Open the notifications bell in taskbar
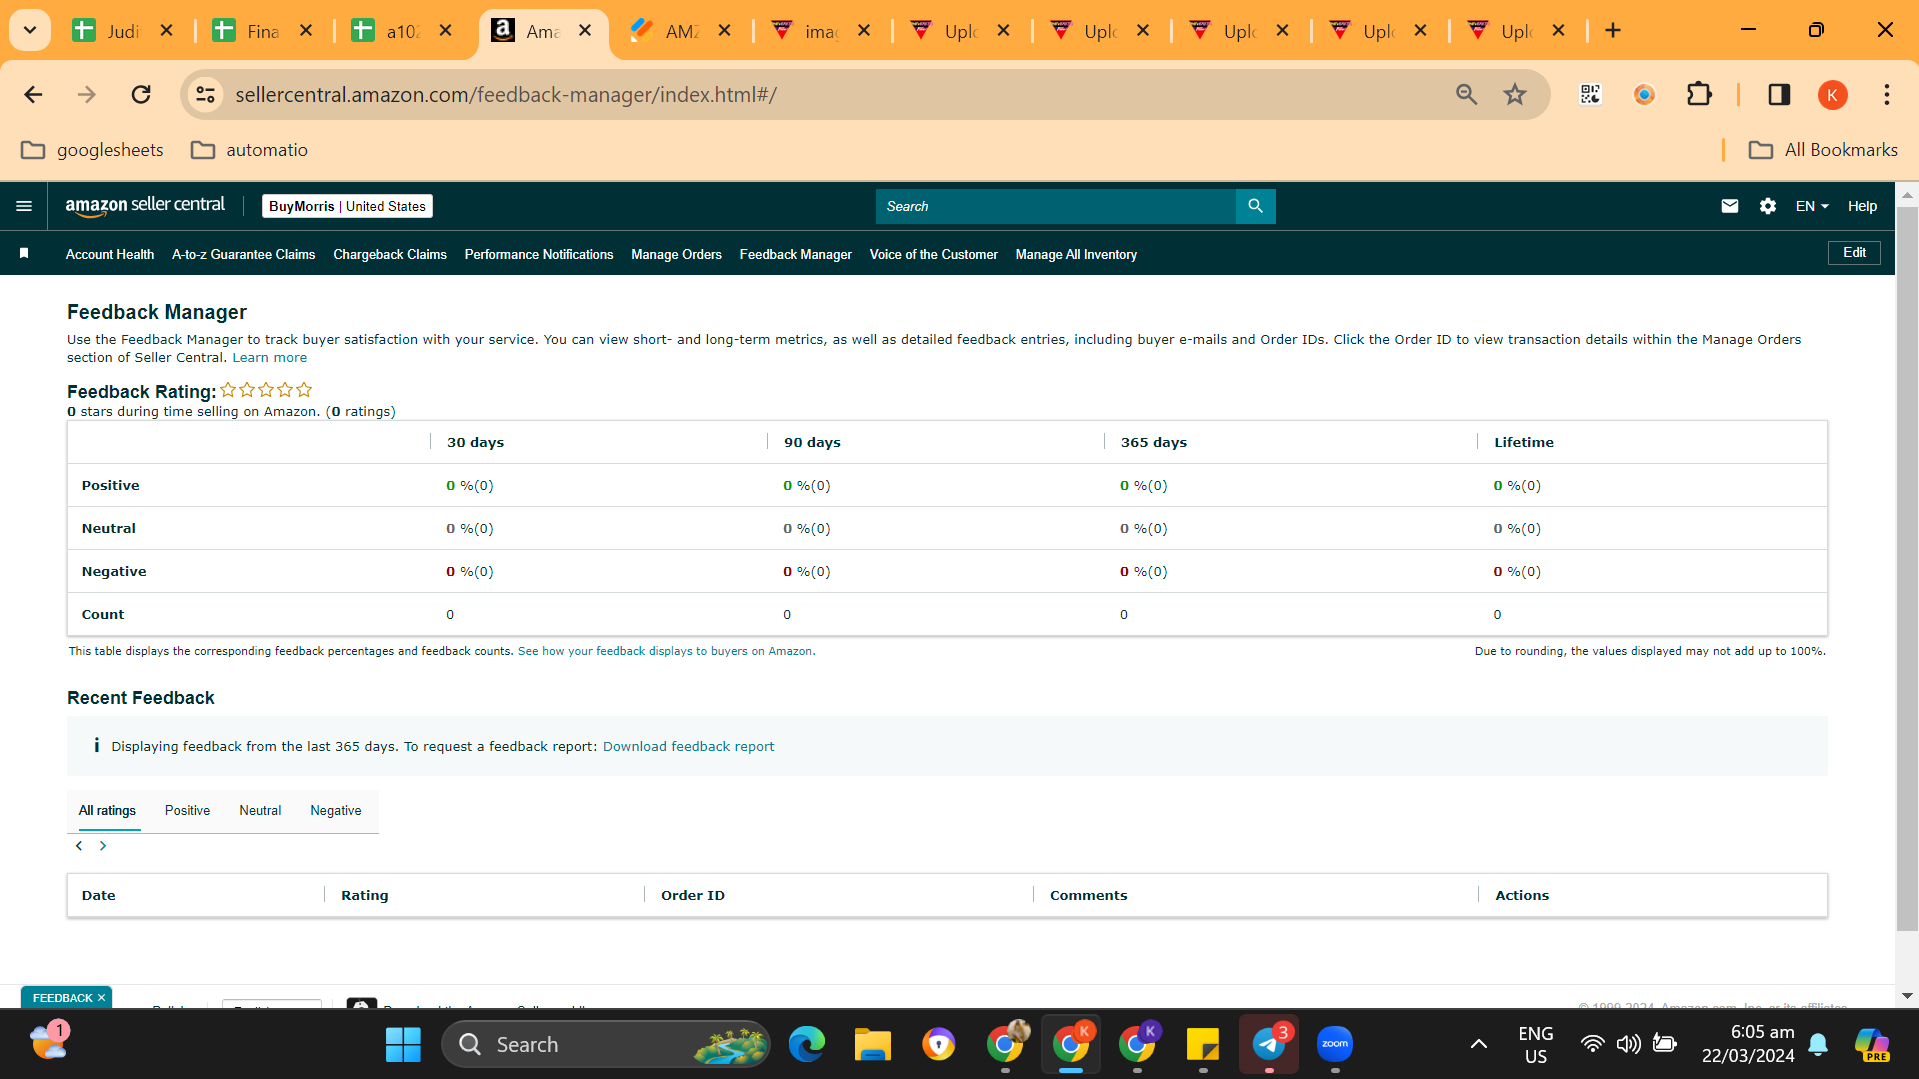Screen dimensions: 1919x1079 click(x=1818, y=1044)
